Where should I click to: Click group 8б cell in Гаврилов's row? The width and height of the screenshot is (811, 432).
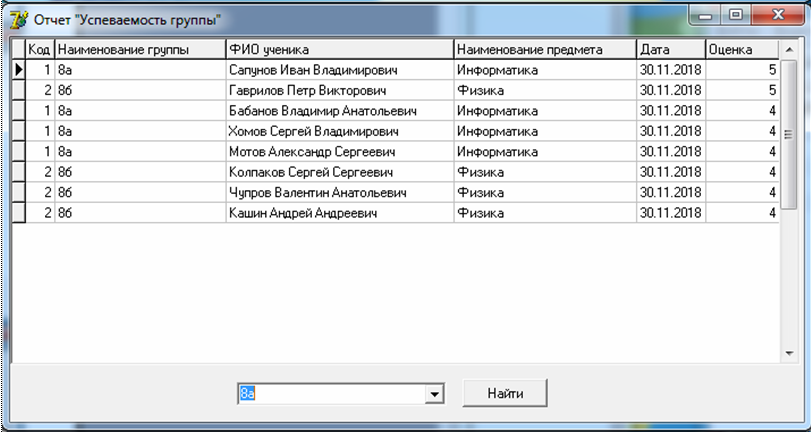pos(140,91)
